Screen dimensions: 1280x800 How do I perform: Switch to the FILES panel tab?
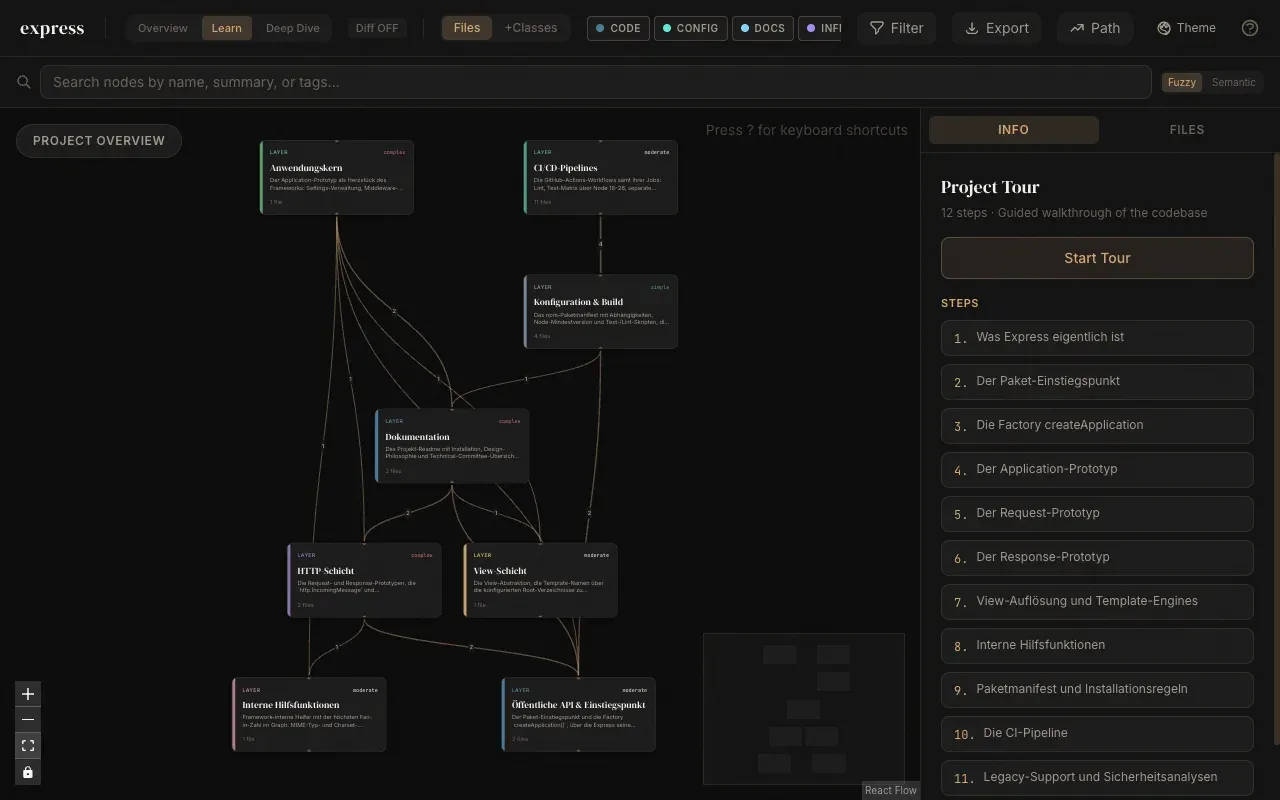coord(1187,130)
